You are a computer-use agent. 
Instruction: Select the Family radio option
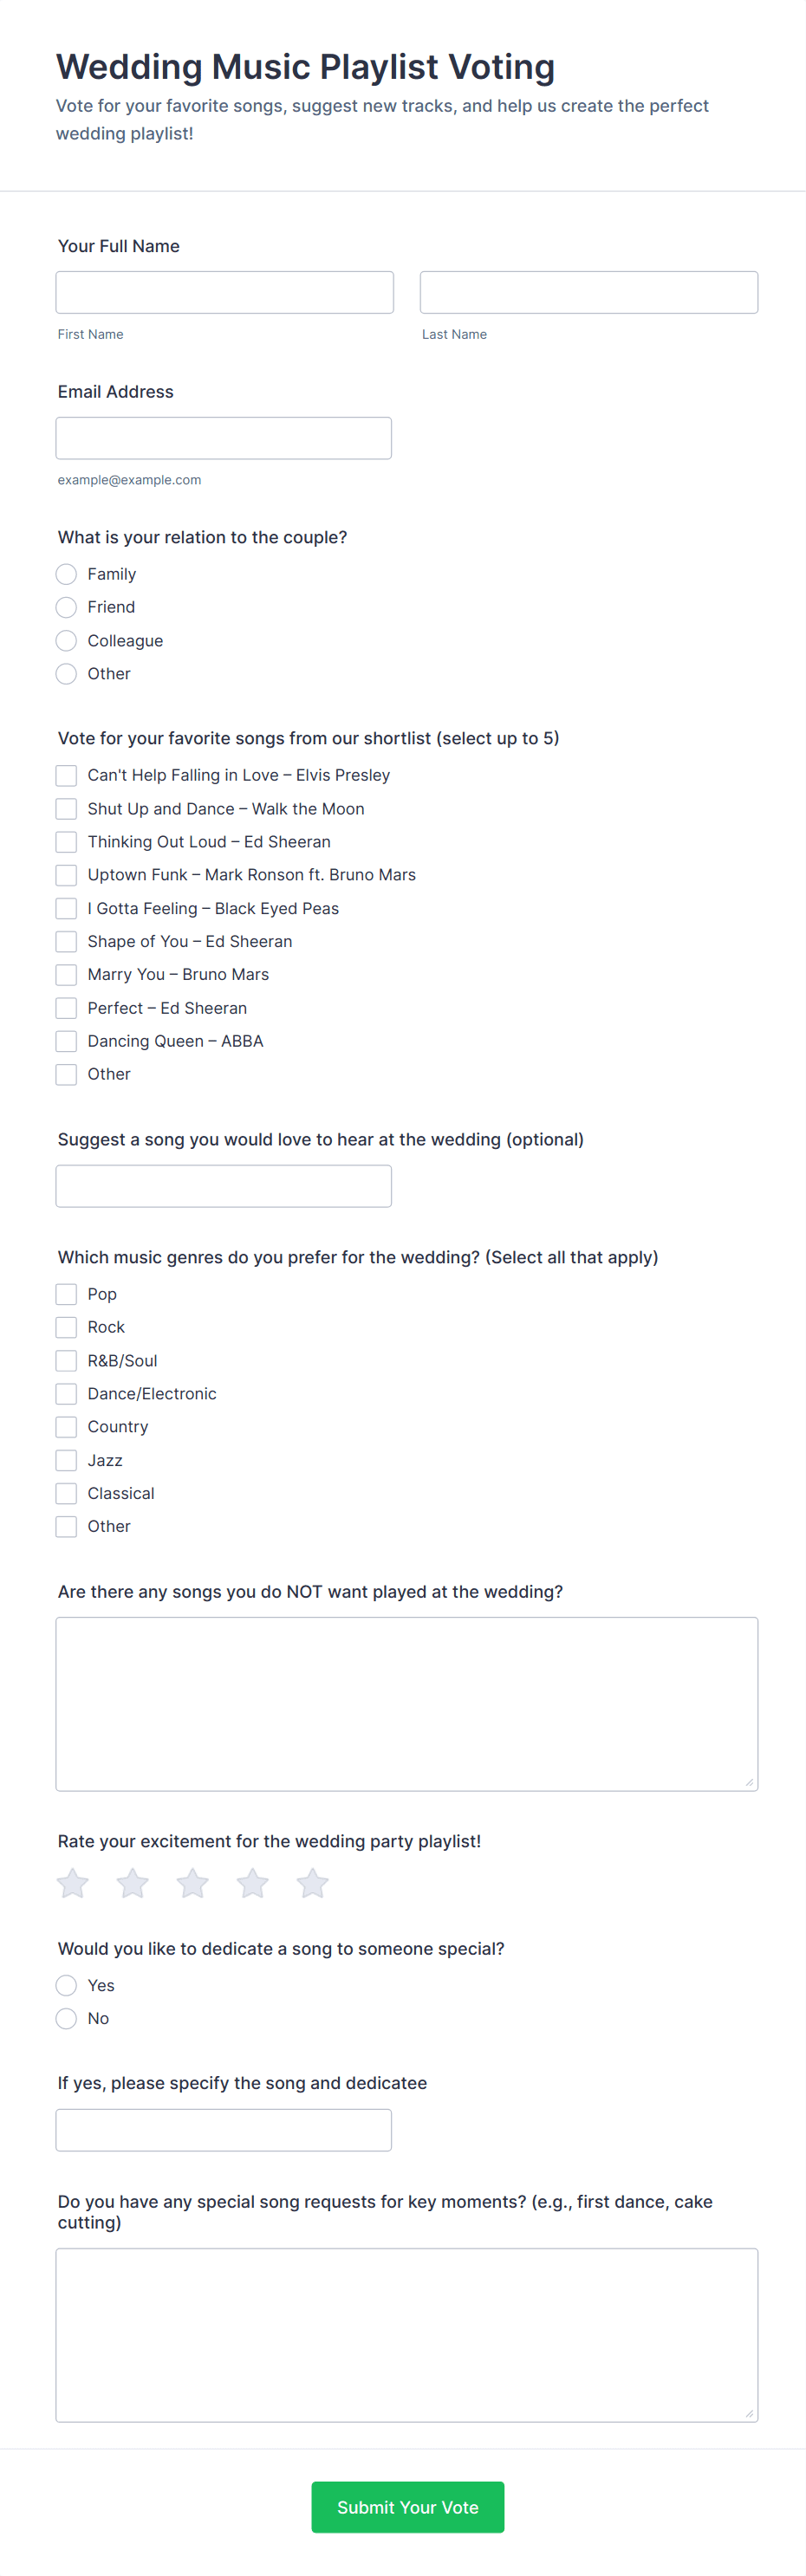point(66,574)
